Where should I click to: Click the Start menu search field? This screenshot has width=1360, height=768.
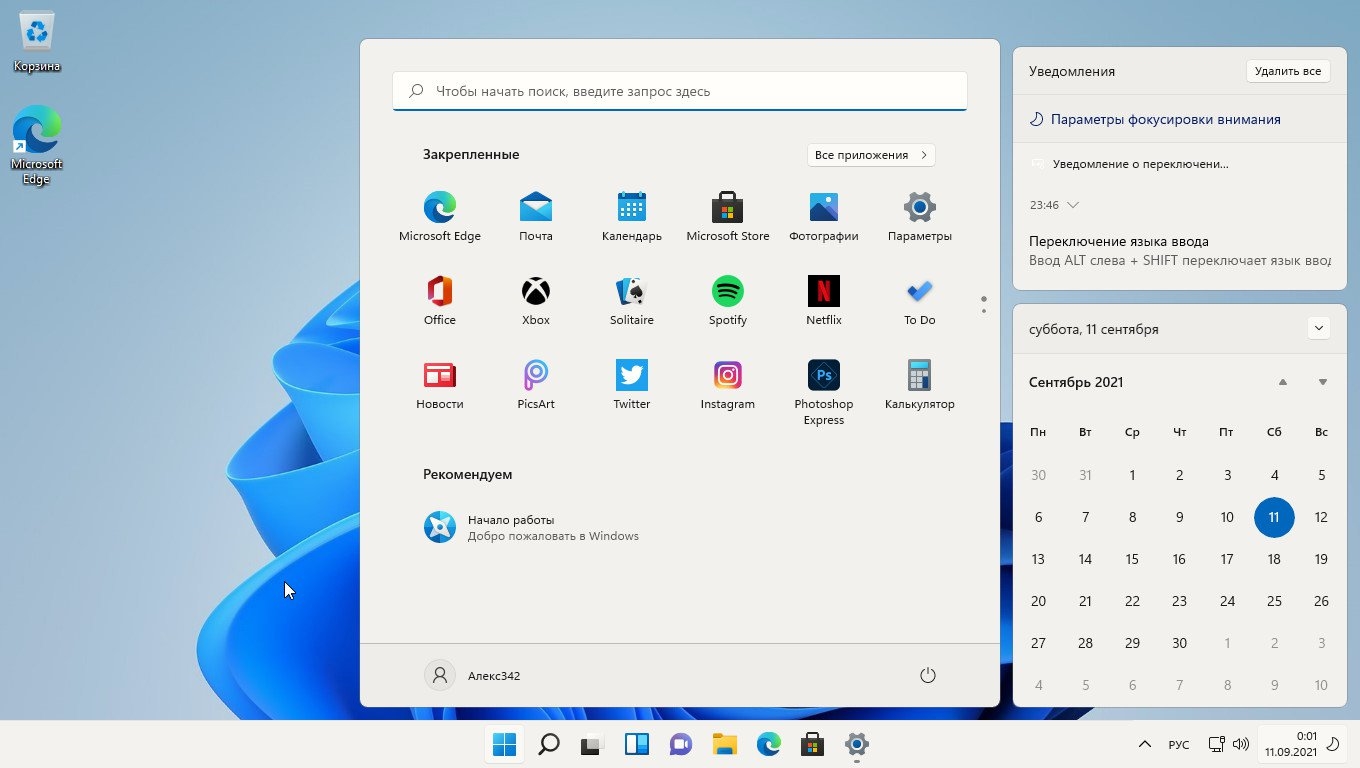680,91
